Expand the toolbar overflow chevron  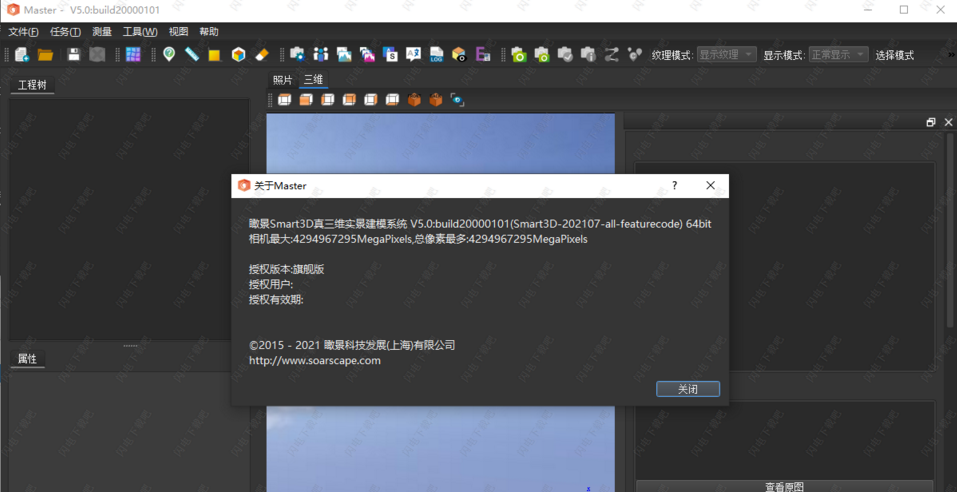point(951,55)
